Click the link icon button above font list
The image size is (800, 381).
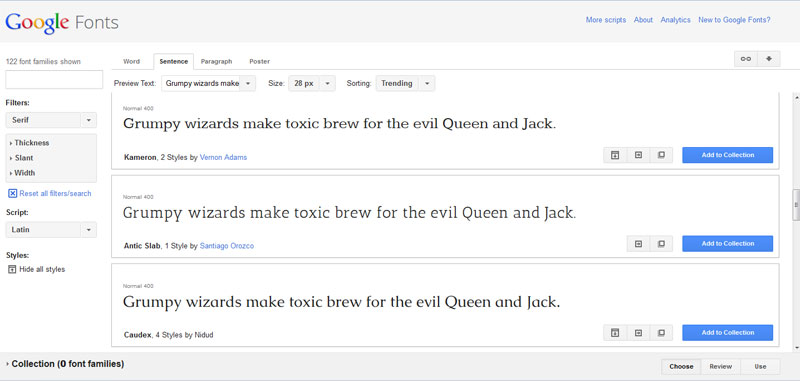(745, 59)
